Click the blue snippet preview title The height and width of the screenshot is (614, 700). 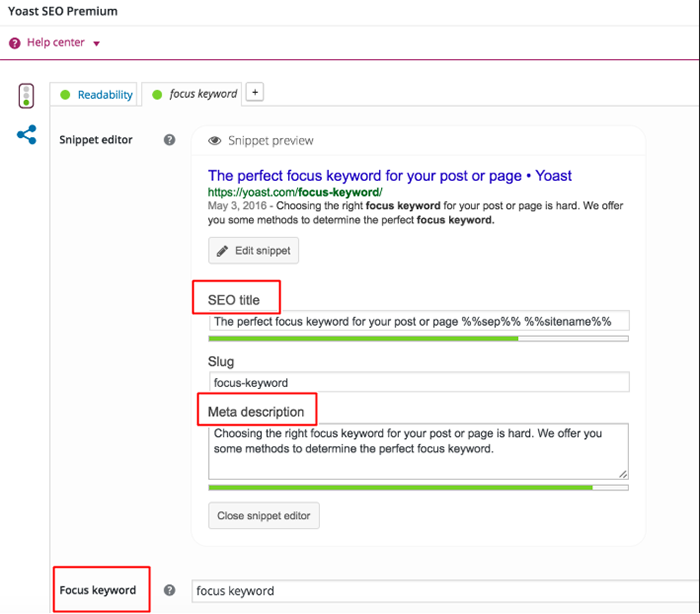(x=389, y=176)
